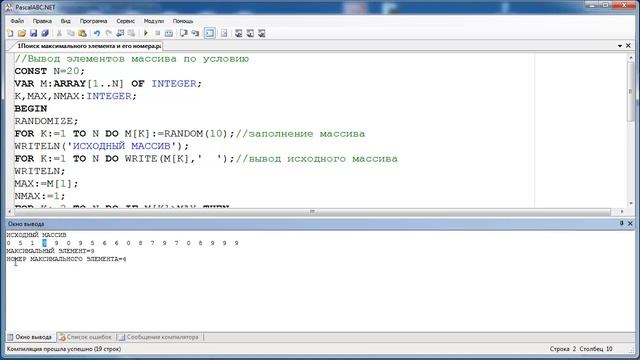The image size is (640, 360).
Task: Click the horizontal scrollbar right arrow
Action: tap(622, 211)
